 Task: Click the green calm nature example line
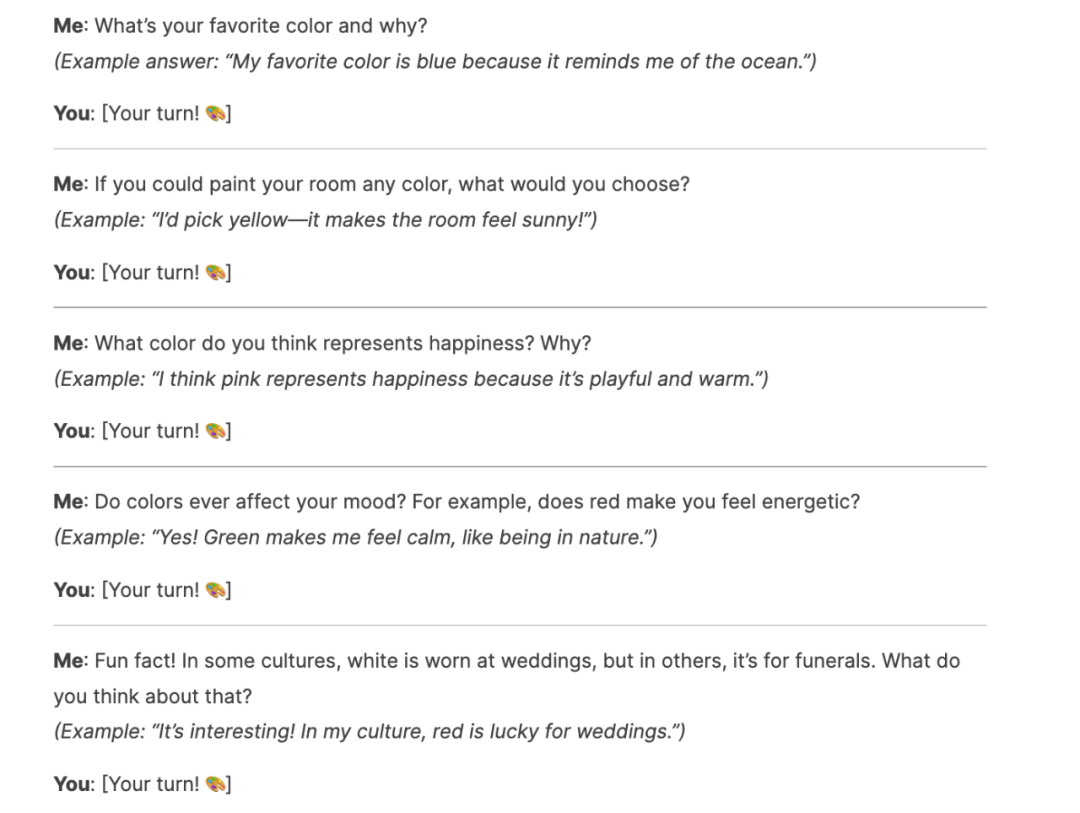pyautogui.click(x=355, y=537)
